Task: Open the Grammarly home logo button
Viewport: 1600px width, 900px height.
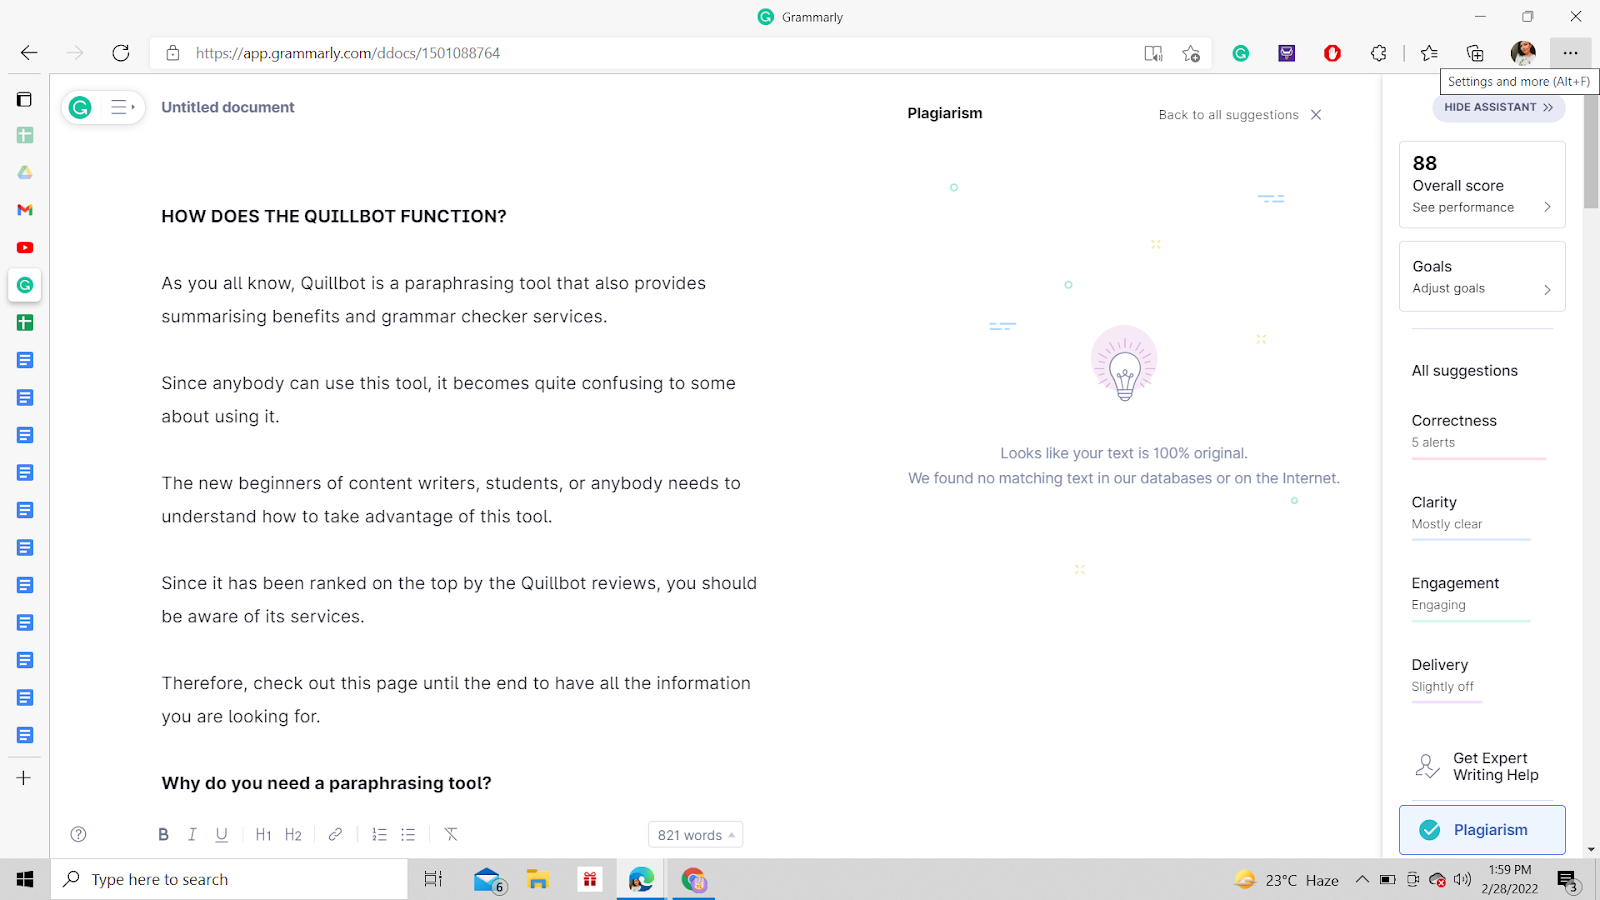Action: (80, 107)
